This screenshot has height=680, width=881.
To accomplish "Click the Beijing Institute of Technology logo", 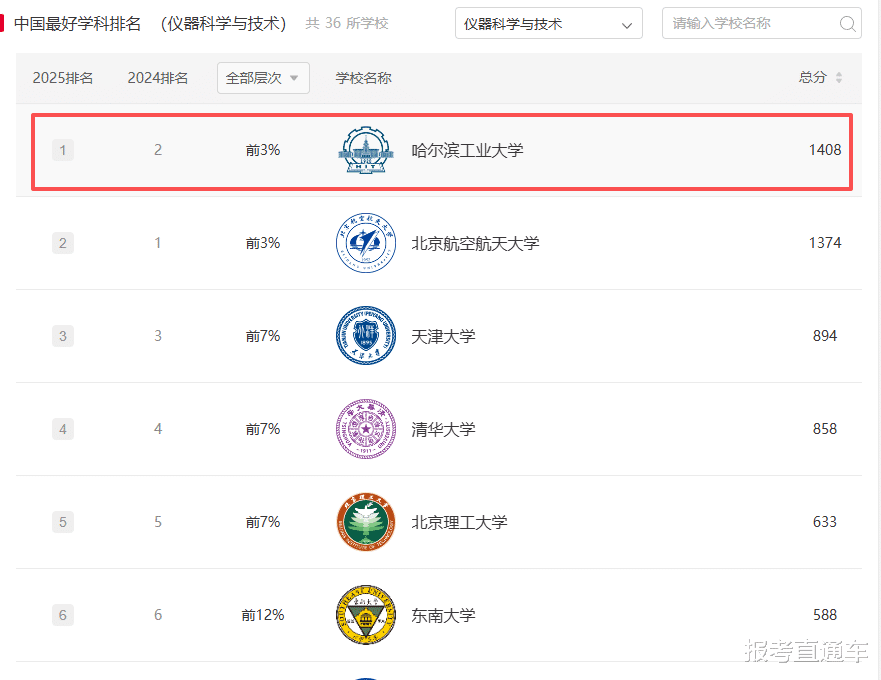I will pyautogui.click(x=366, y=522).
